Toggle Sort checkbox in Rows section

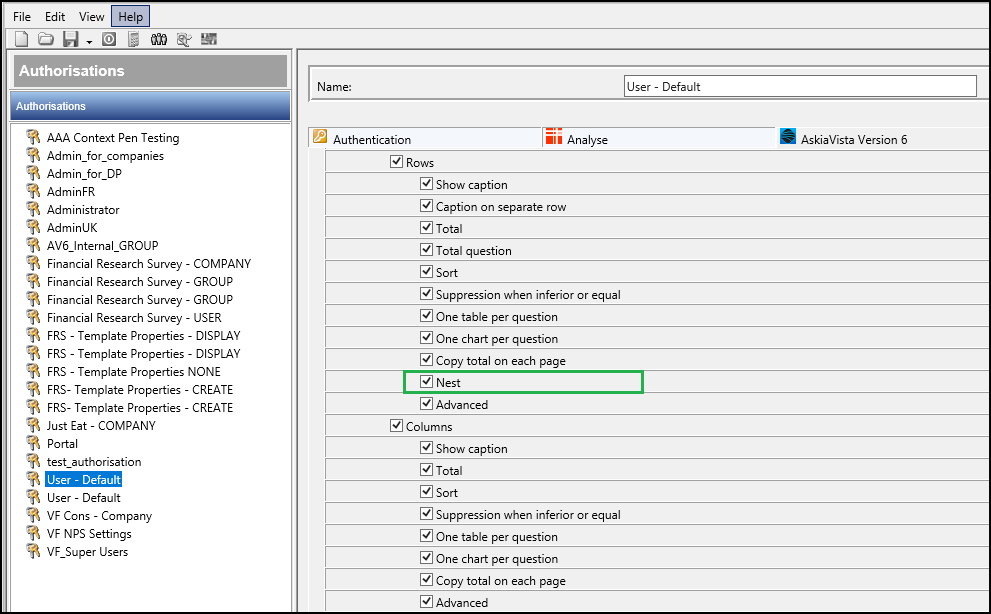click(427, 272)
